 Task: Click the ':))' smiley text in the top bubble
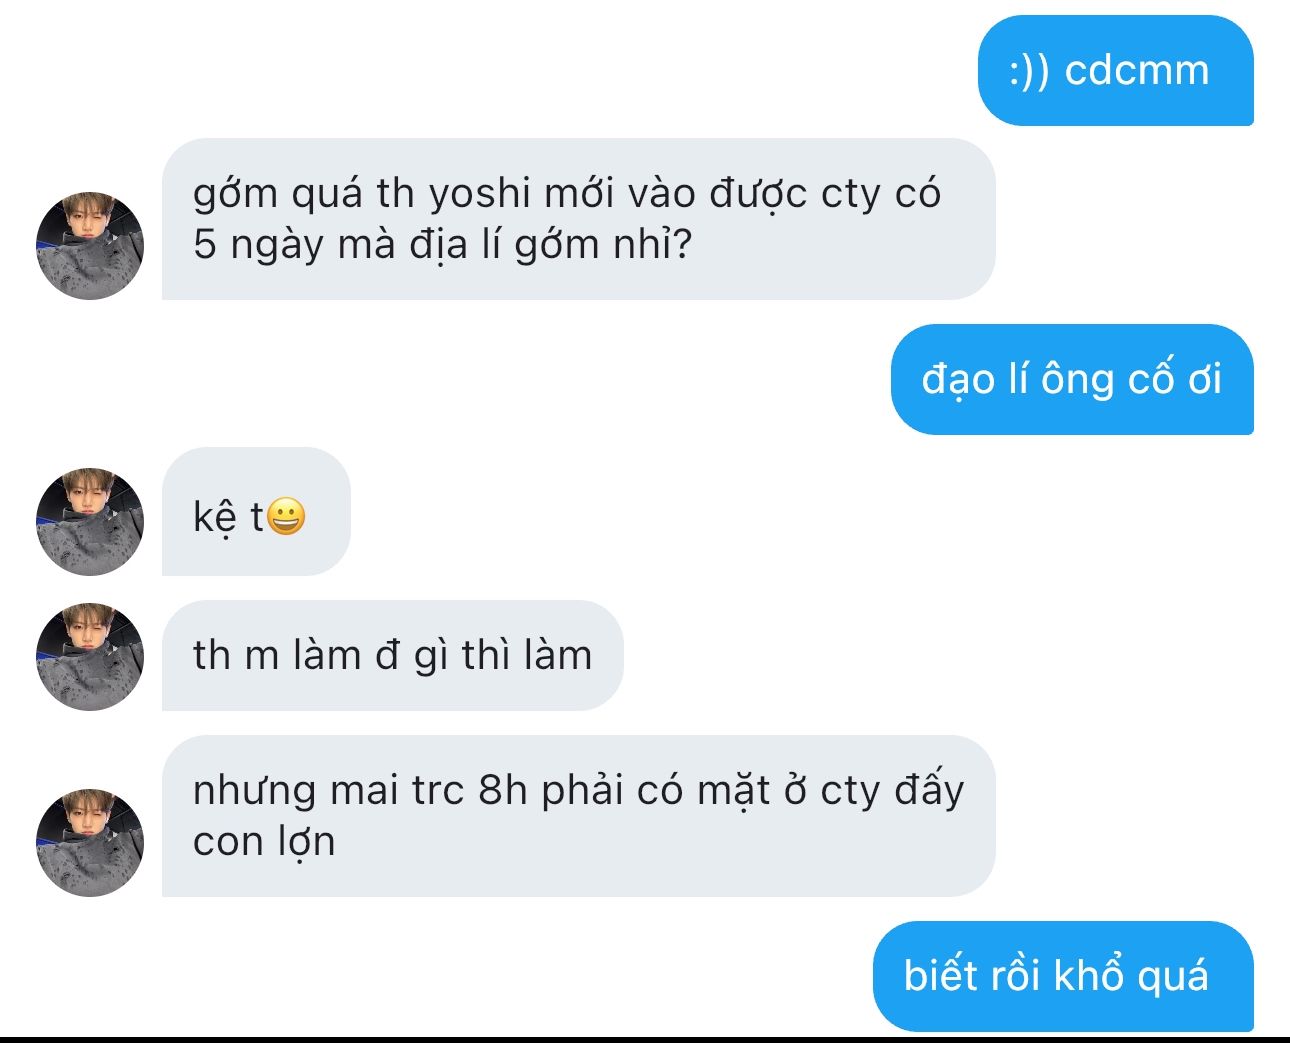1029,72
